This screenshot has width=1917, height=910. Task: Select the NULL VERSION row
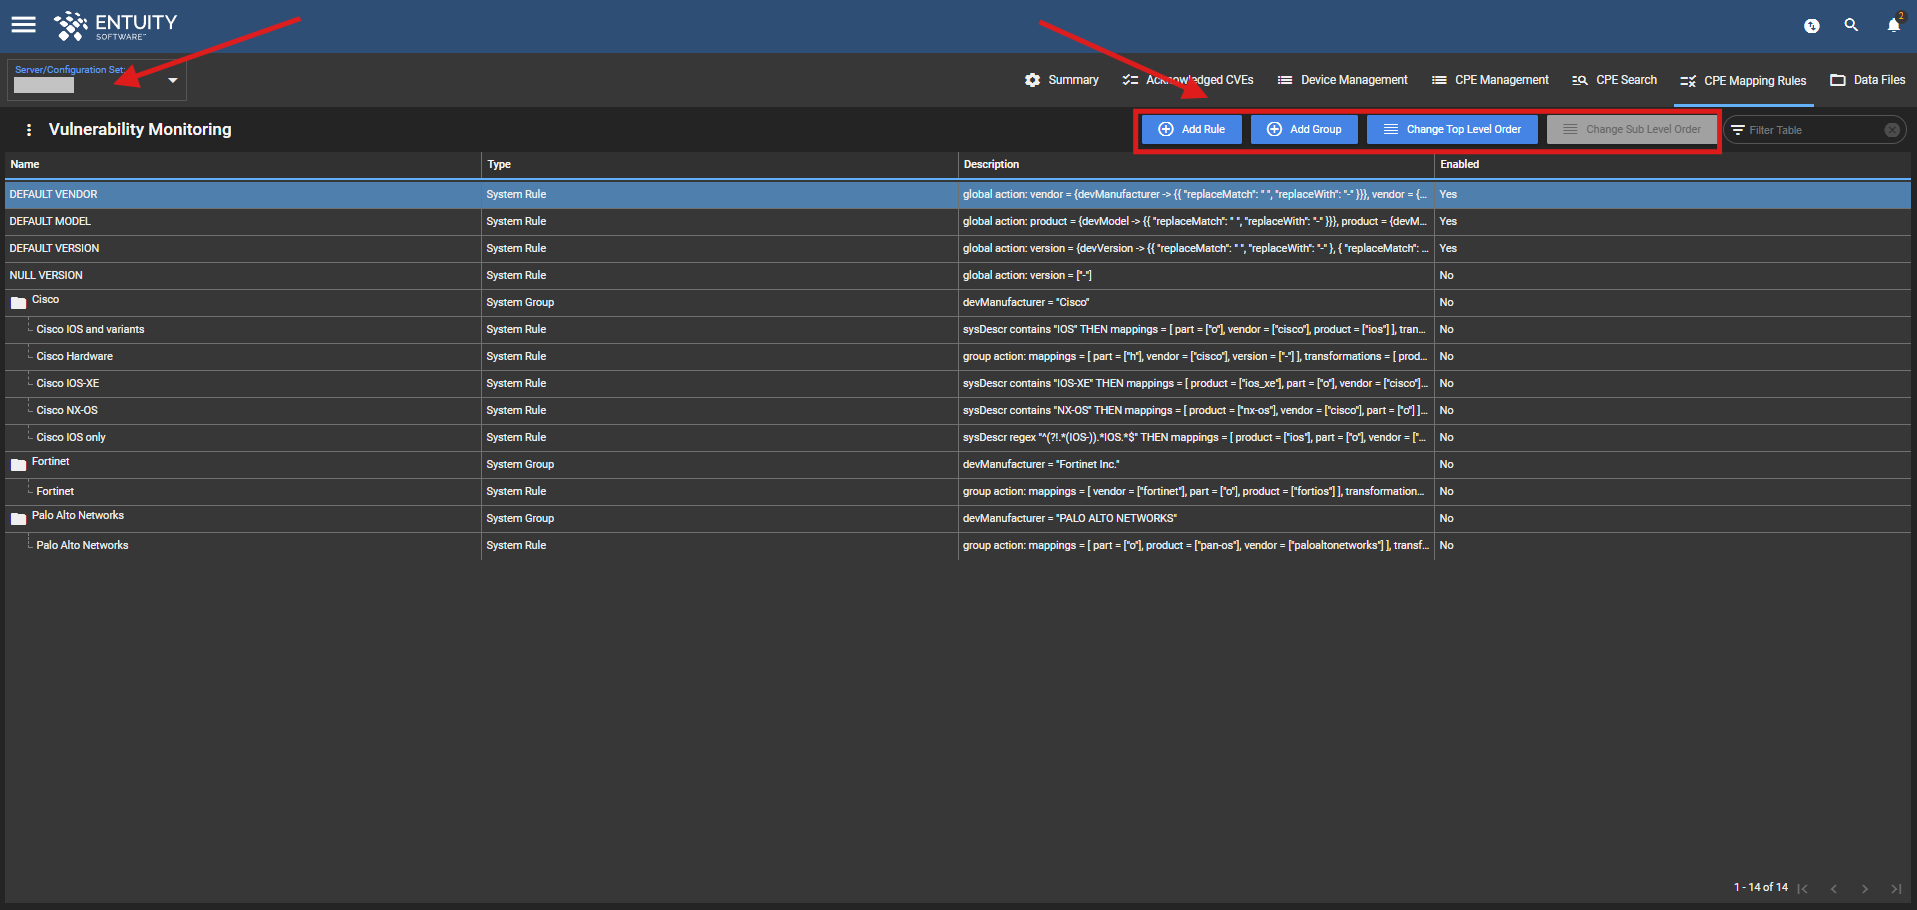point(958,275)
